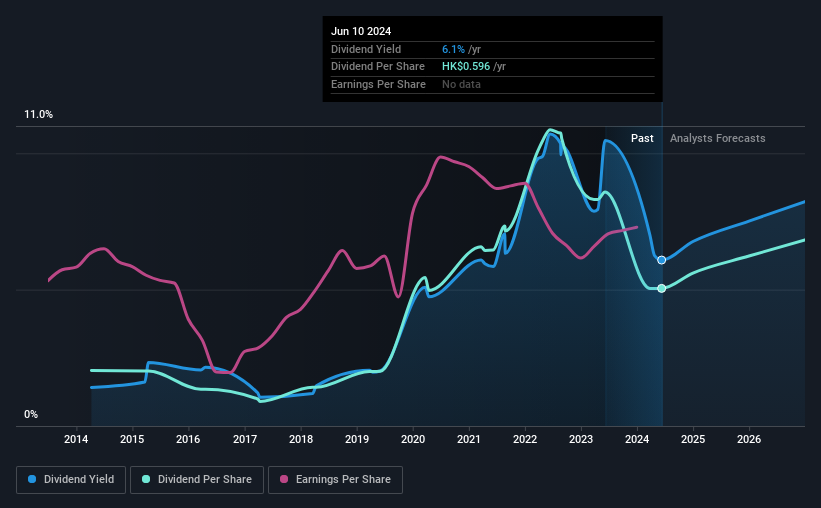Click the 'Earnings Per Share' row label in tooltip
This screenshot has width=821, height=508.
(x=378, y=84)
